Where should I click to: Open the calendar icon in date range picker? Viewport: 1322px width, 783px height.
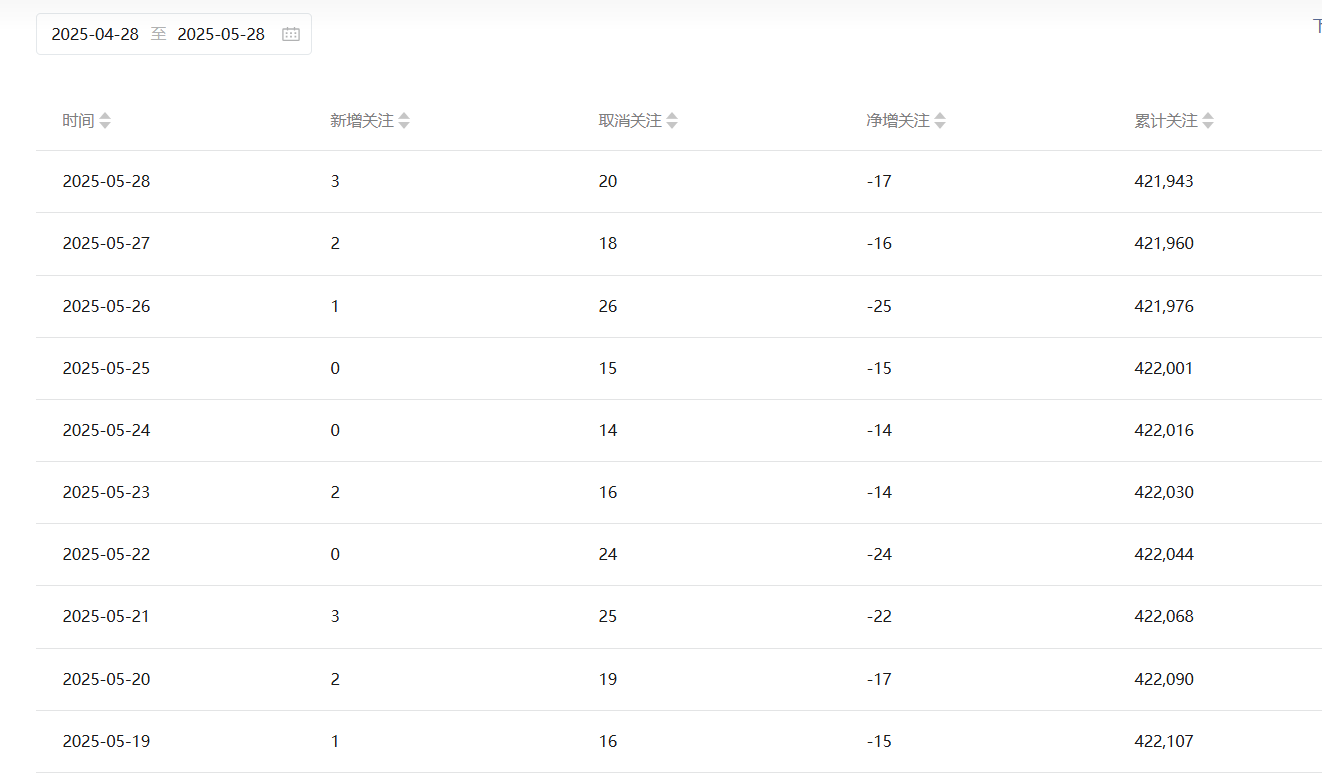pyautogui.click(x=291, y=34)
